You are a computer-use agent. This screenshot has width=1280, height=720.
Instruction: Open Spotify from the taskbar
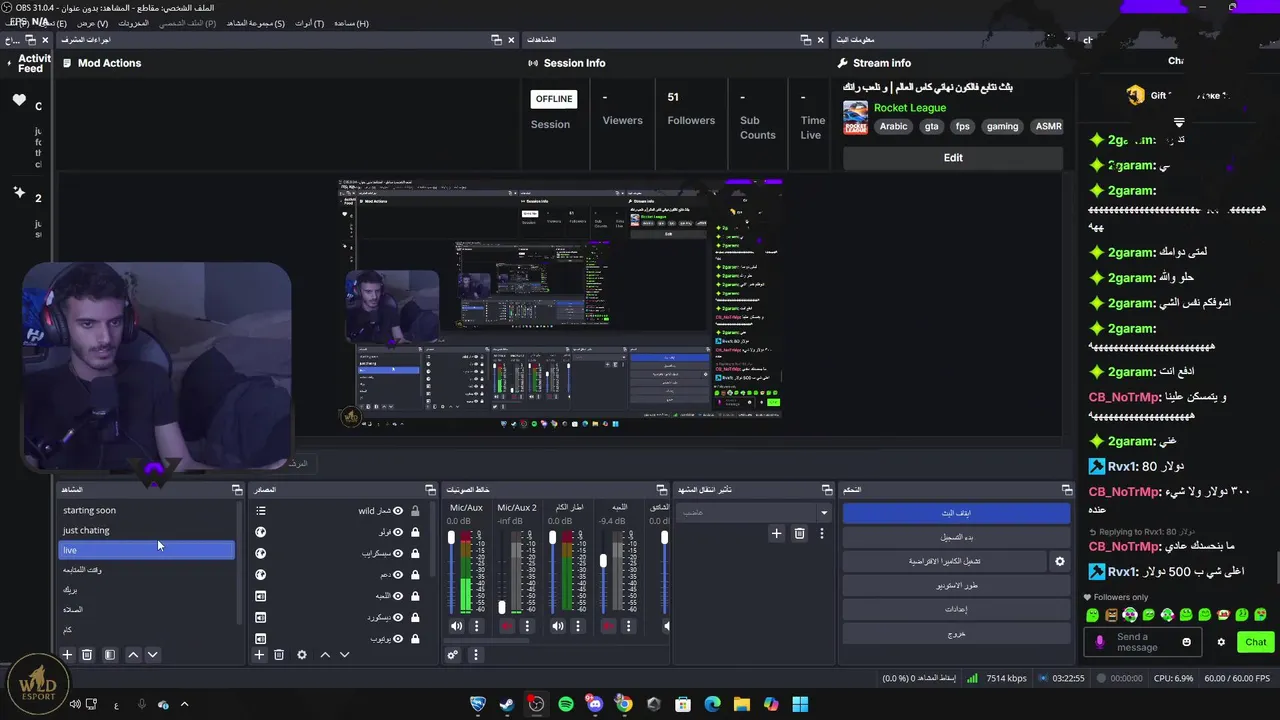point(566,705)
